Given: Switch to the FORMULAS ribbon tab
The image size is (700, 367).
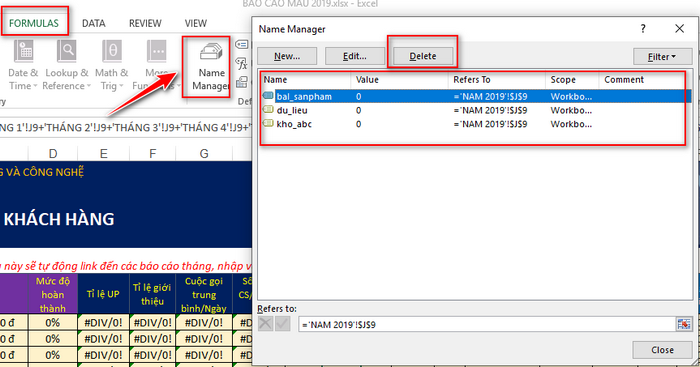Looking at the screenshot, I should tap(34, 23).
